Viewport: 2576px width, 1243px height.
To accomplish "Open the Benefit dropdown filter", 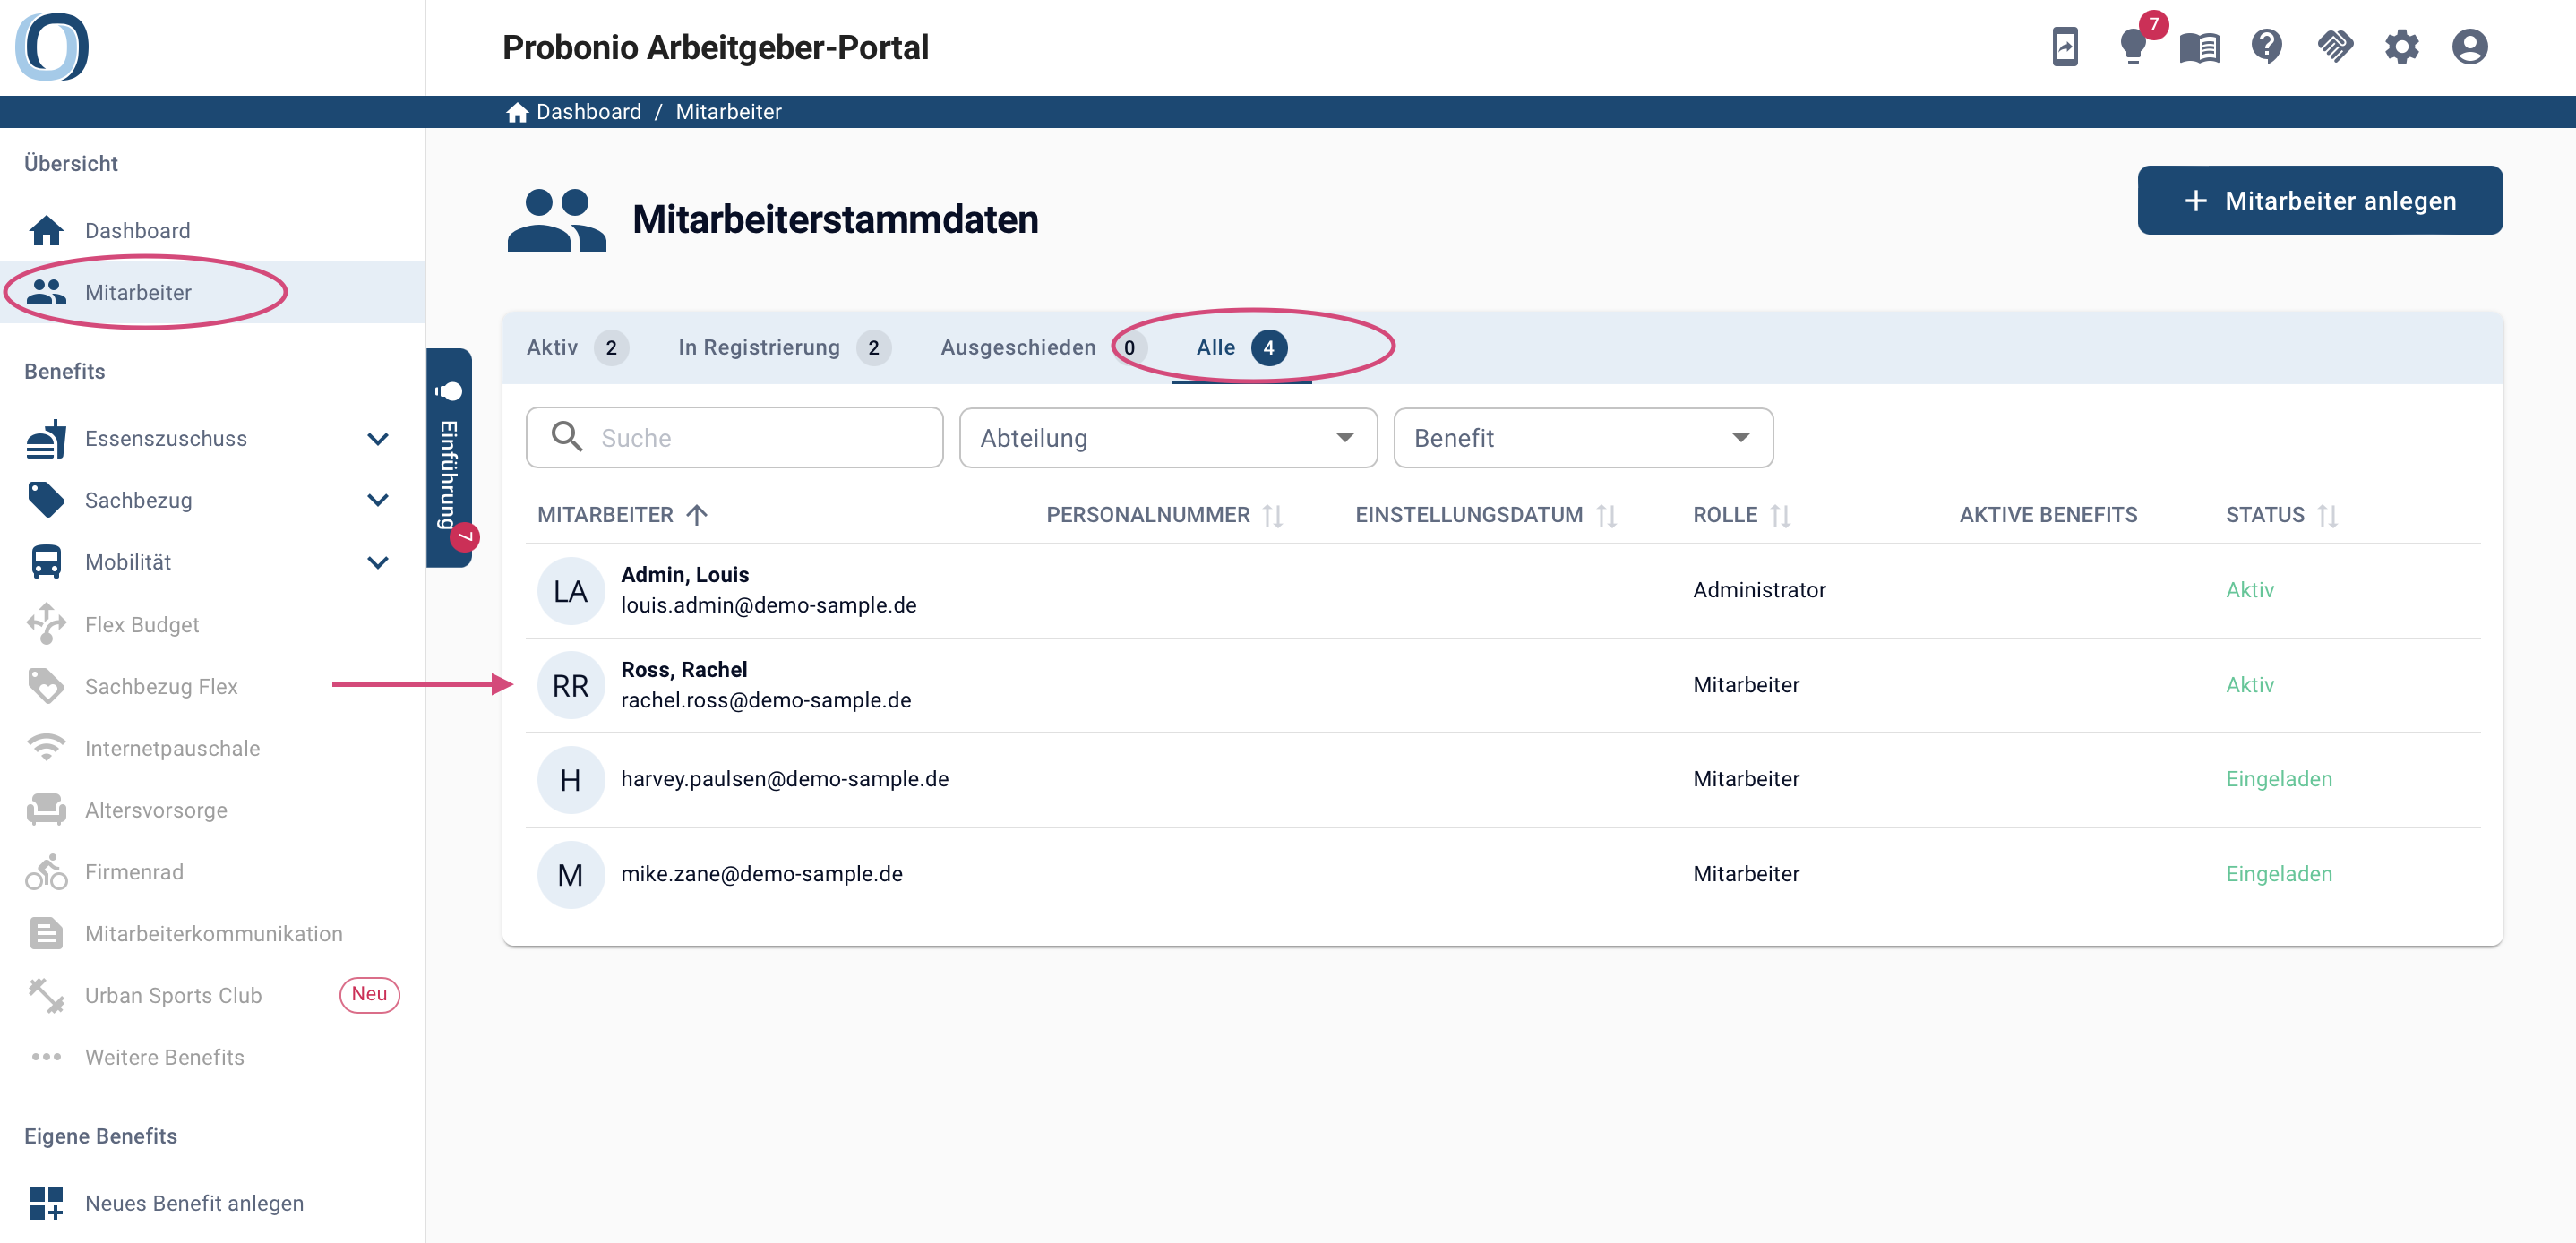I will tap(1583, 438).
